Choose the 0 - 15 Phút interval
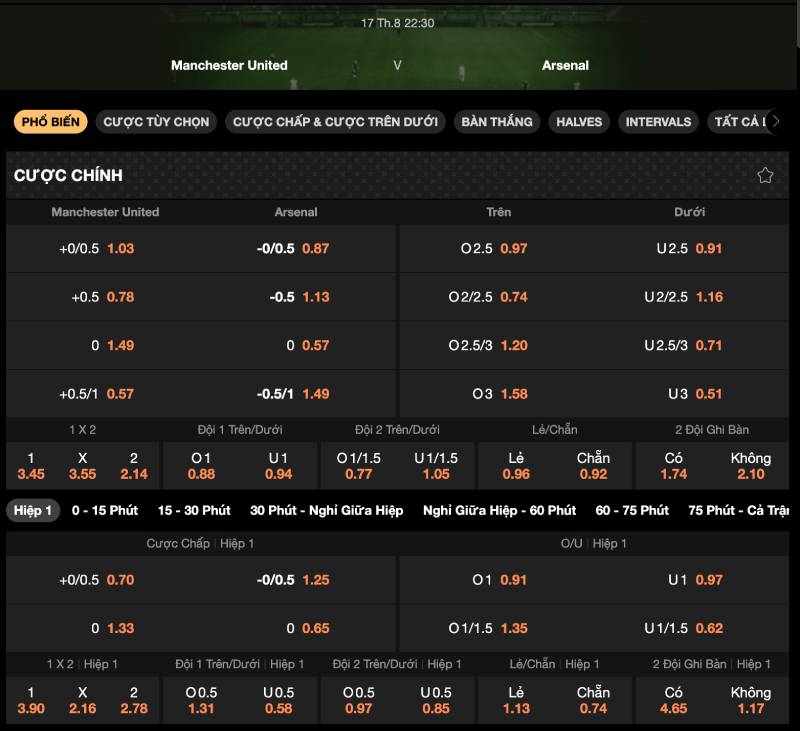800x731 pixels. 105,510
